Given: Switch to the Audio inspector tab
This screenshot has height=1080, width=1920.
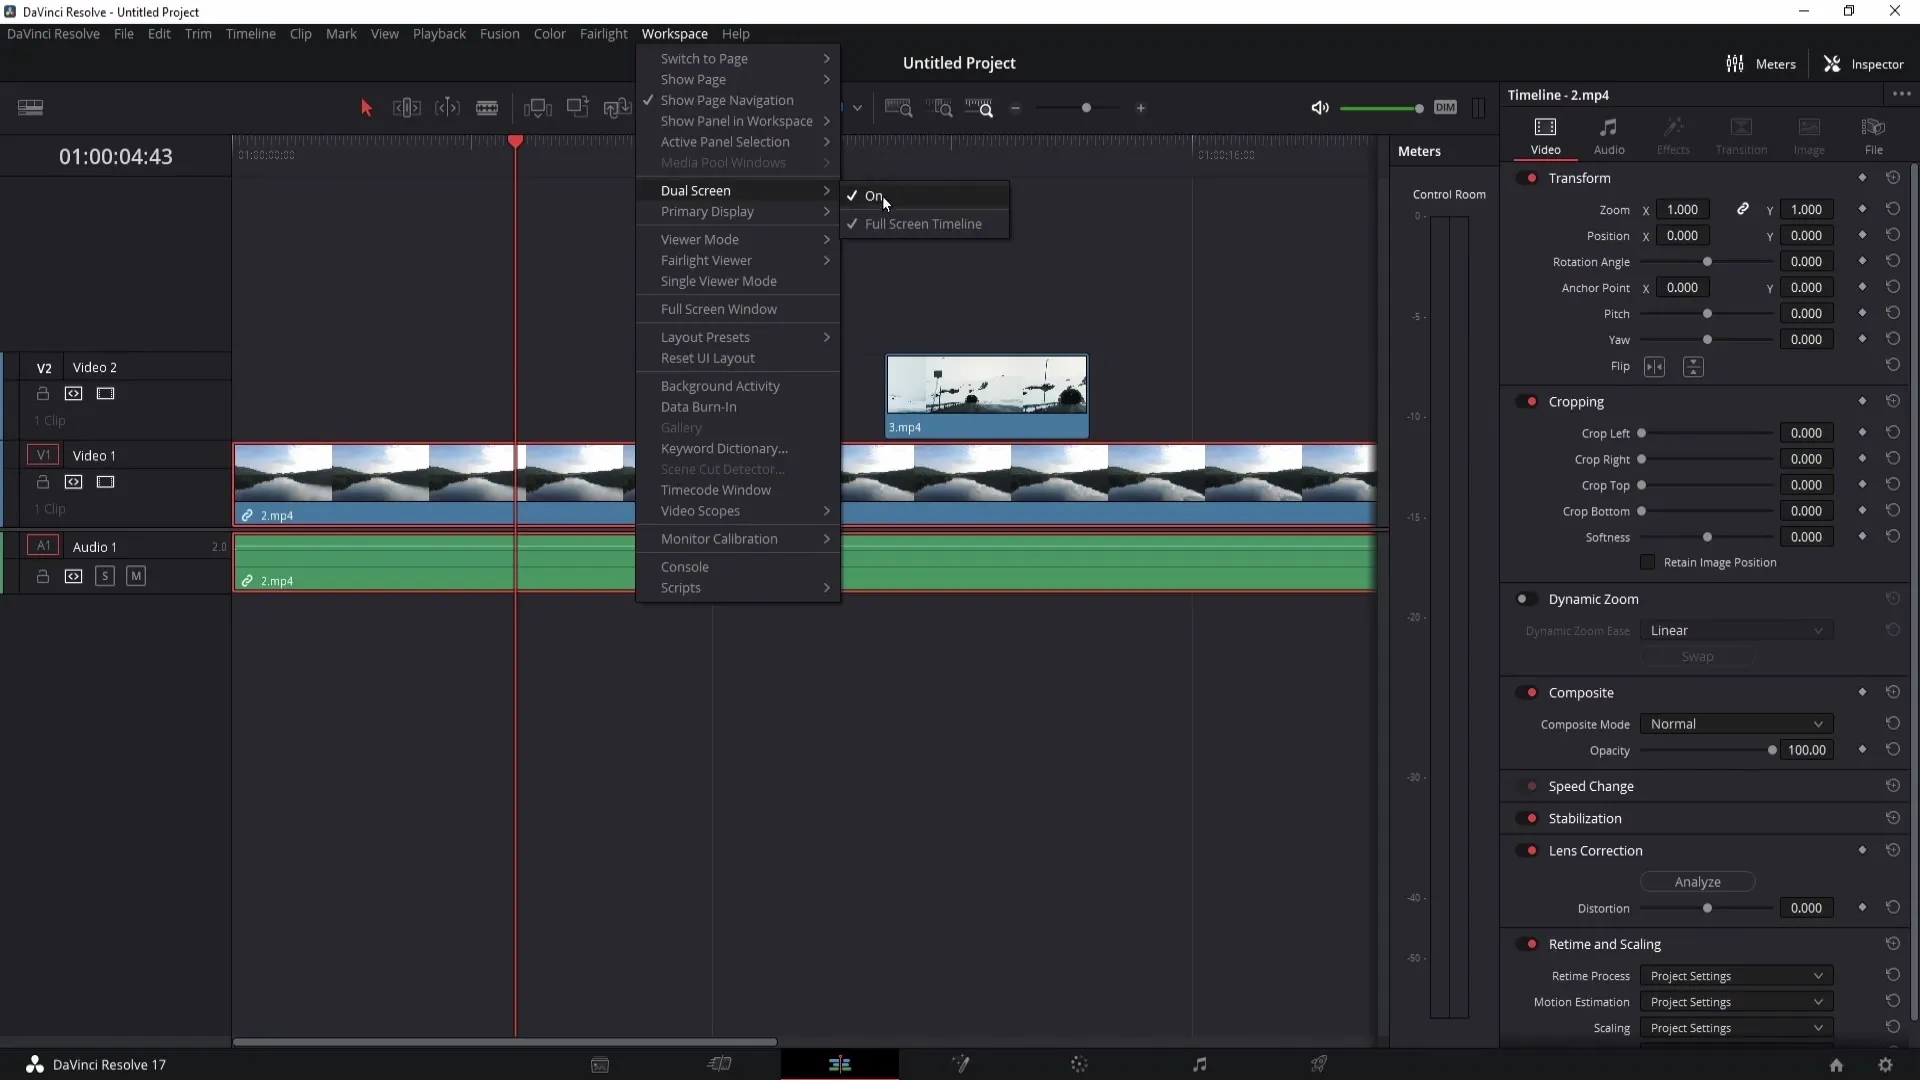Looking at the screenshot, I should click(x=1609, y=136).
